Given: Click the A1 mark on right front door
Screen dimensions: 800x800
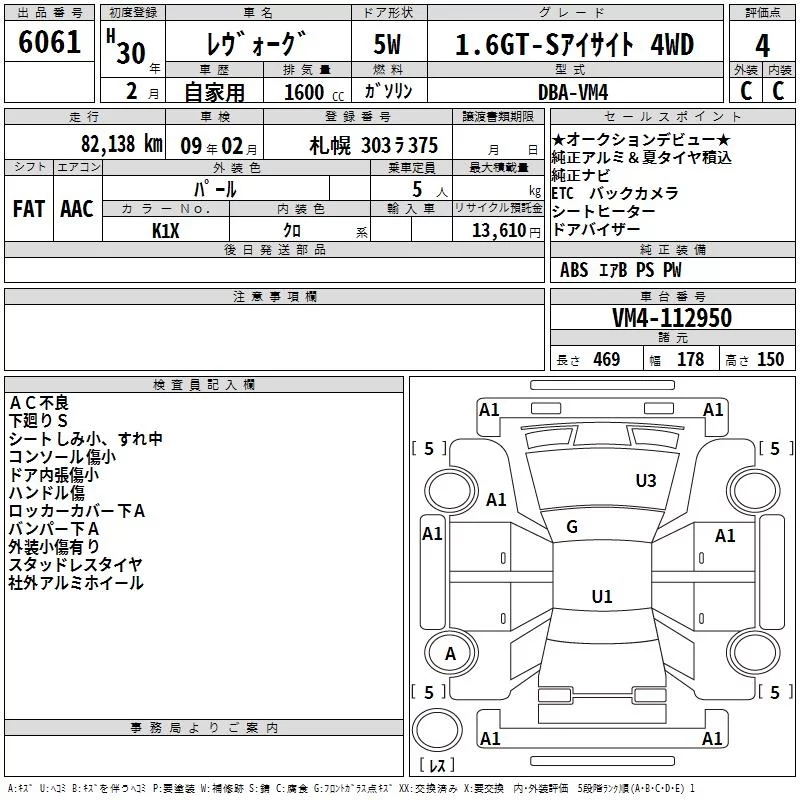Looking at the screenshot, I should point(725,536).
